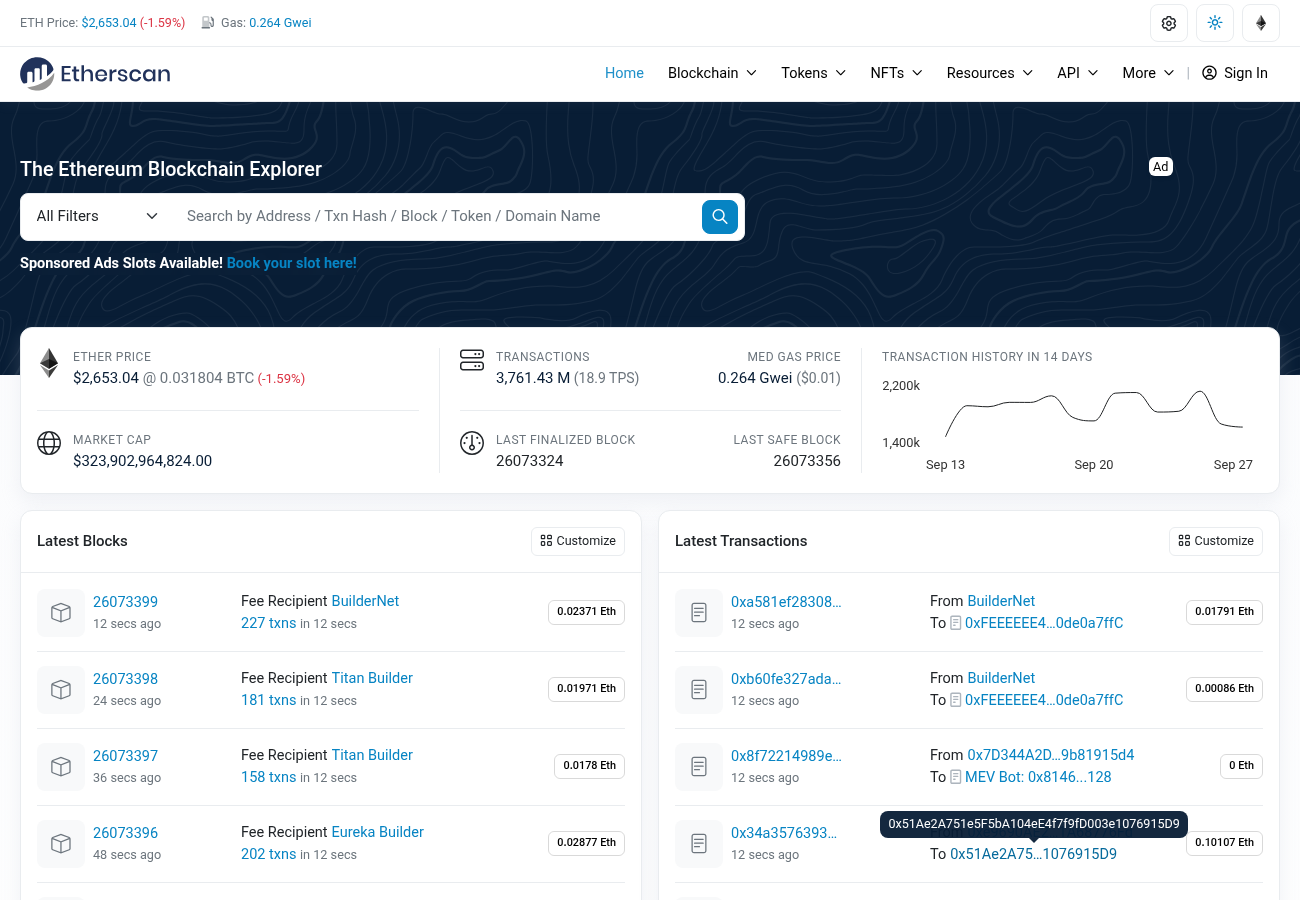The width and height of the screenshot is (1300, 900).
Task: Expand the Resources menu
Action: pos(990,73)
